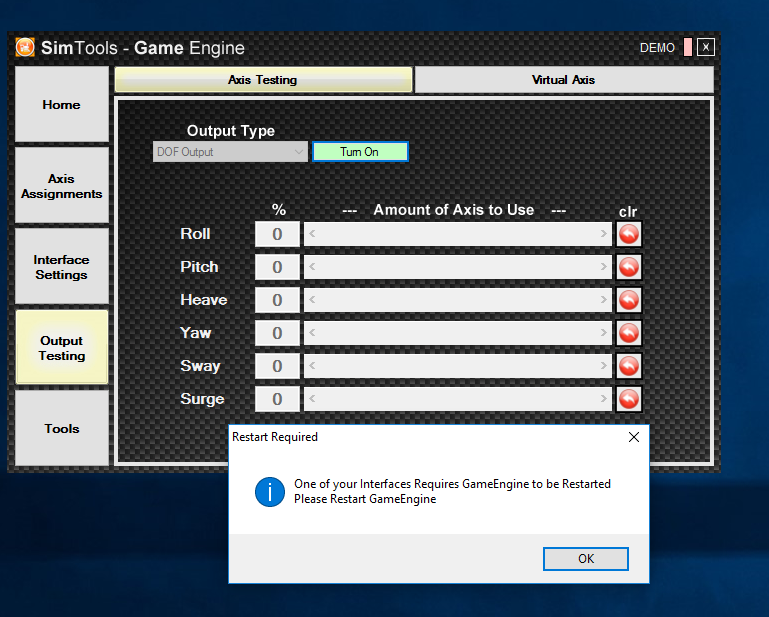Switch to the Virtual Axis tab
769x617 pixels.
564,79
